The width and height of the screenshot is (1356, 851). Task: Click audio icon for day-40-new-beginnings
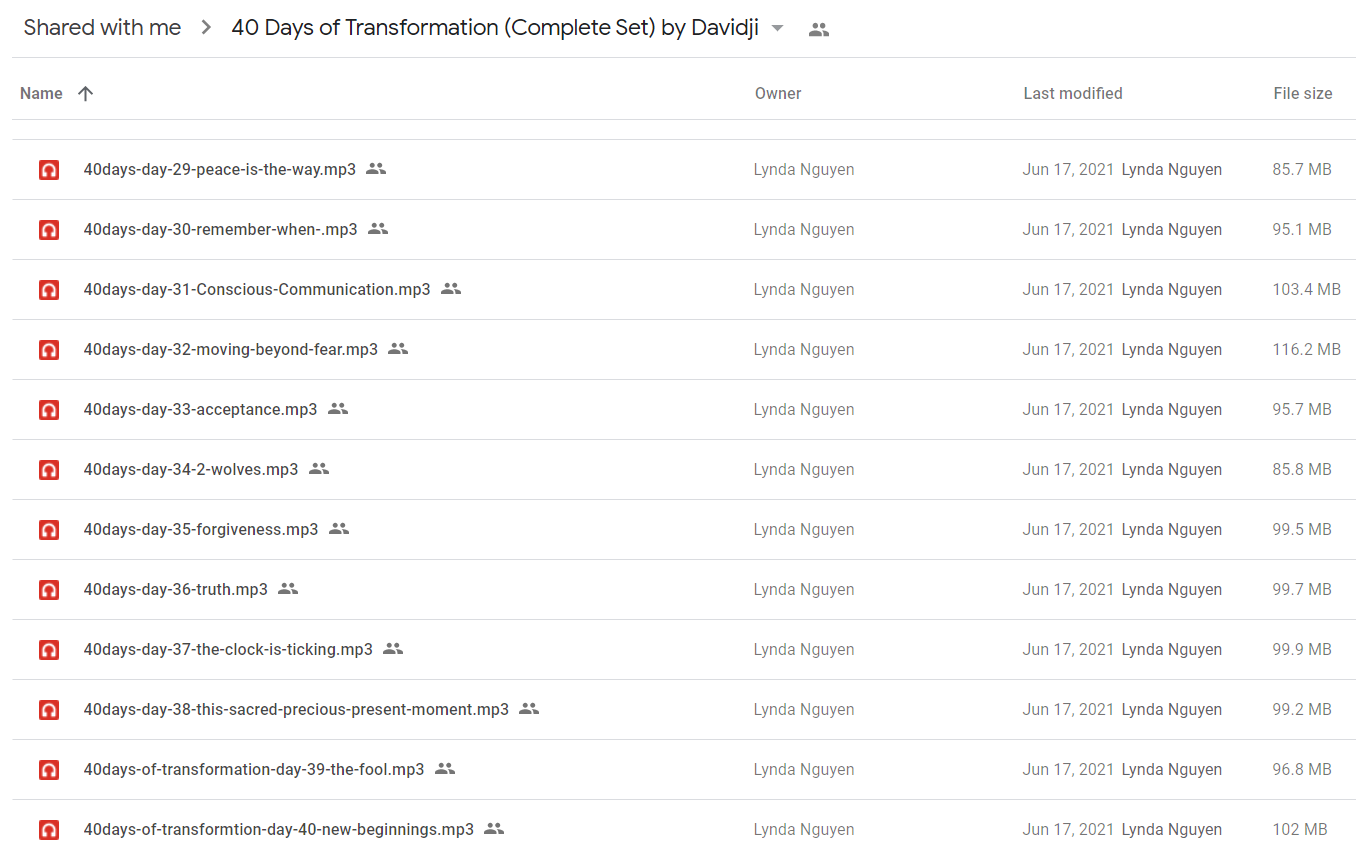click(x=49, y=830)
